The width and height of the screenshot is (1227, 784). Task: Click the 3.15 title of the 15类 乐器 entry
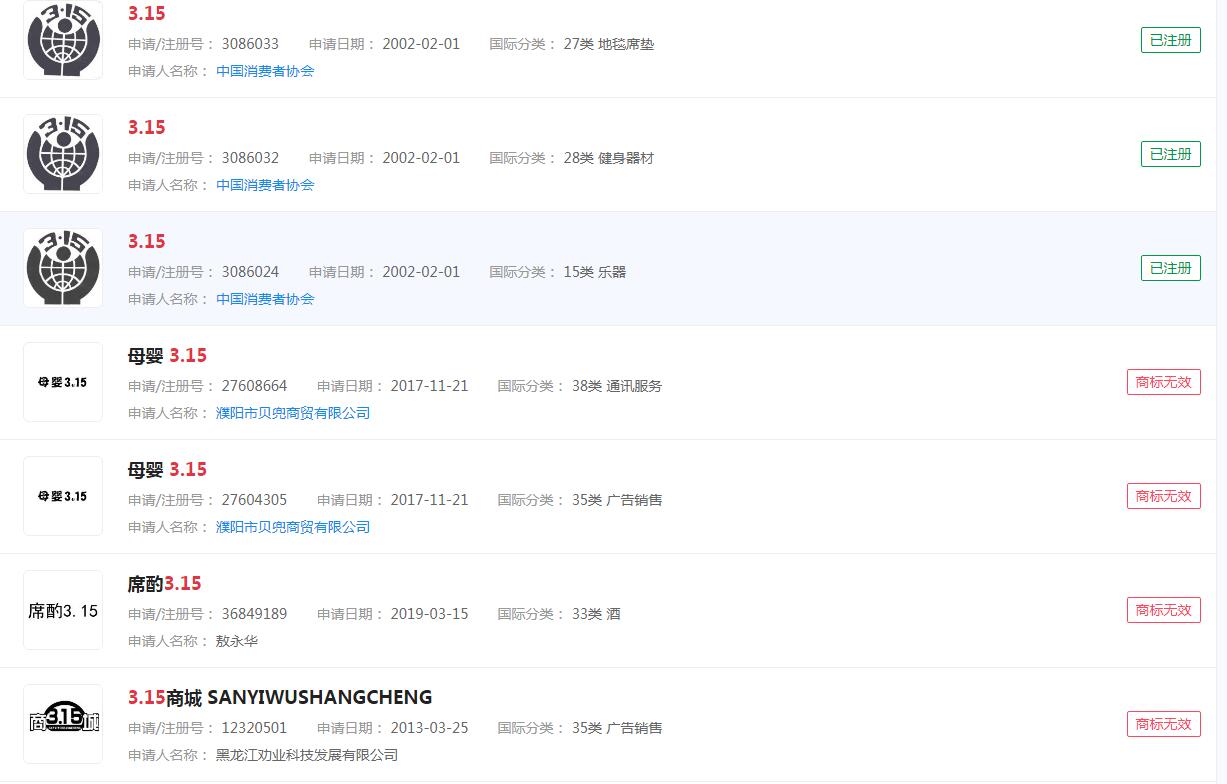pos(147,242)
